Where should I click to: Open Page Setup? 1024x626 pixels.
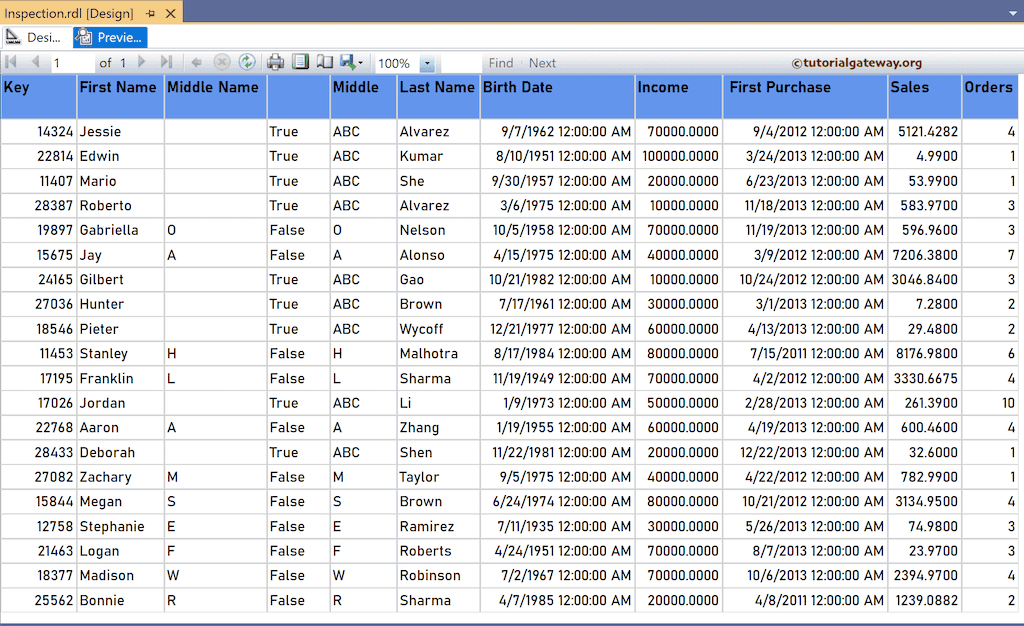pyautogui.click(x=324, y=62)
